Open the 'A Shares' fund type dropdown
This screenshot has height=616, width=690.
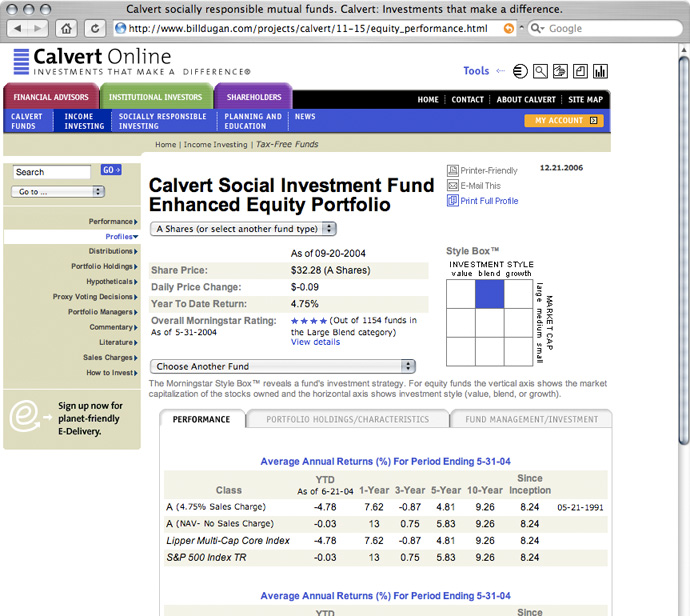click(x=243, y=229)
